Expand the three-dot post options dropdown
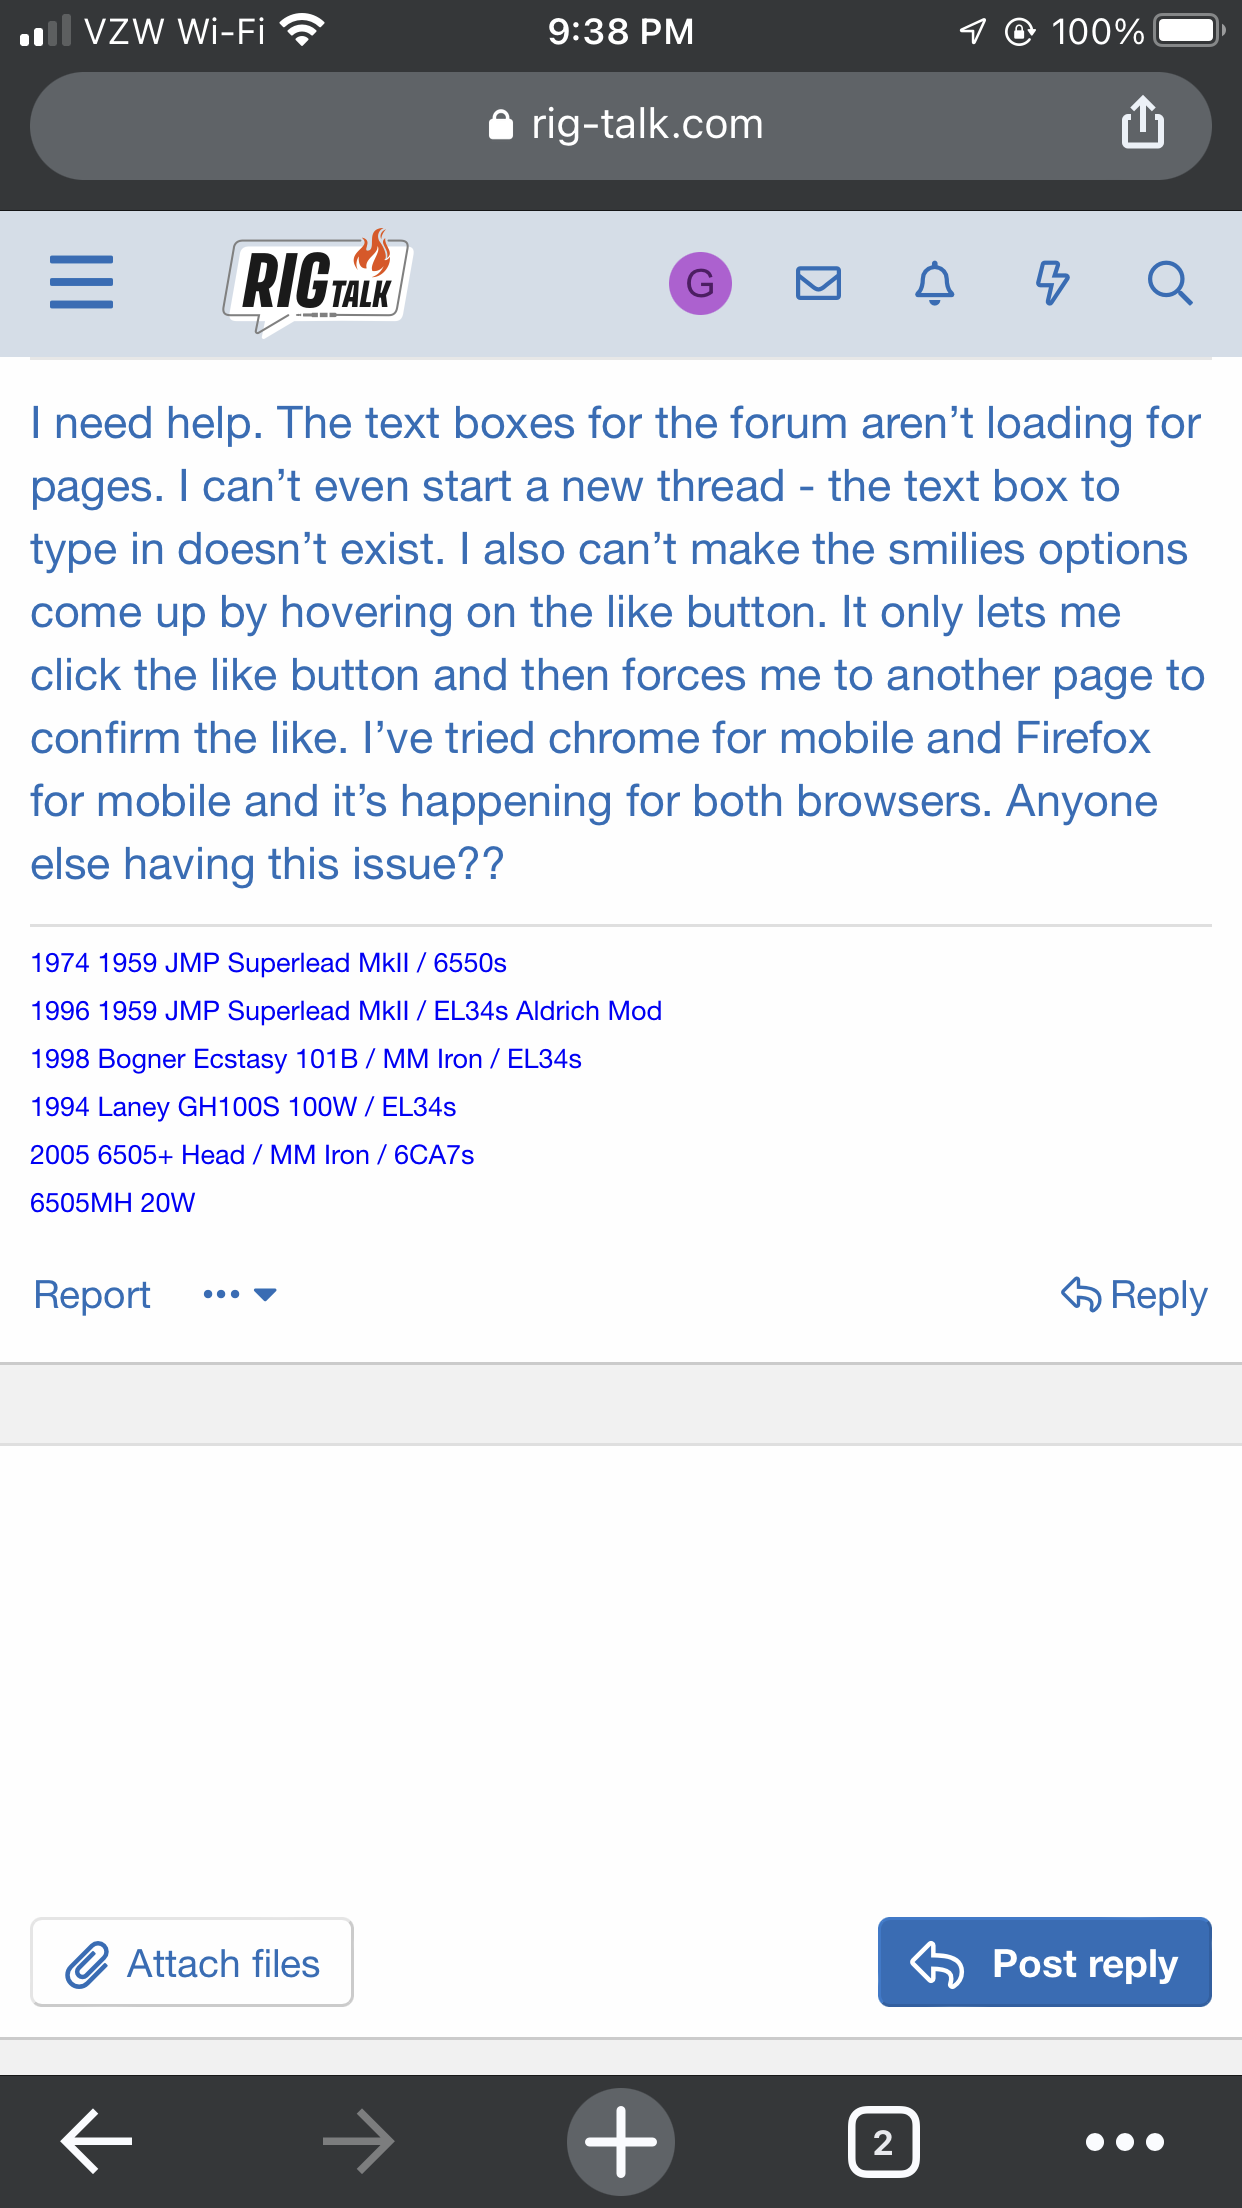1242x2208 pixels. pyautogui.click(x=240, y=1294)
